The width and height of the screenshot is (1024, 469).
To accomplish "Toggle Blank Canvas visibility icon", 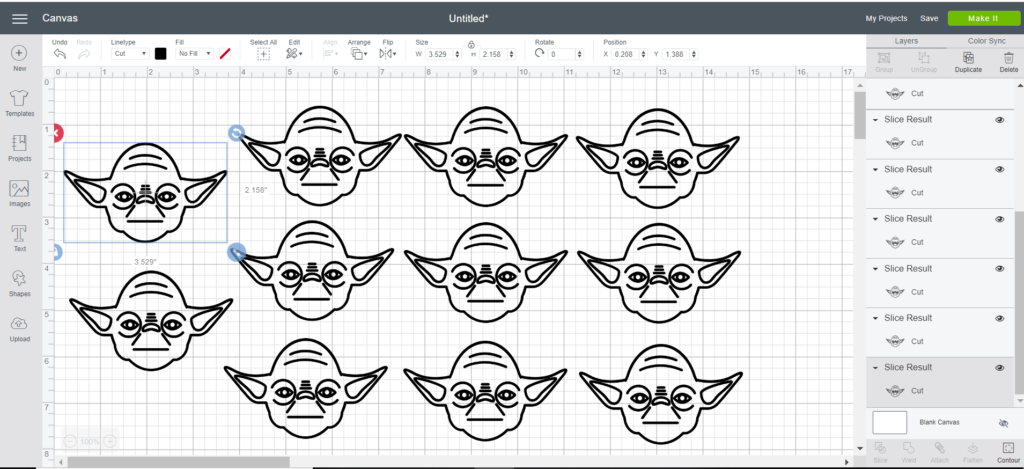I will [1004, 423].
